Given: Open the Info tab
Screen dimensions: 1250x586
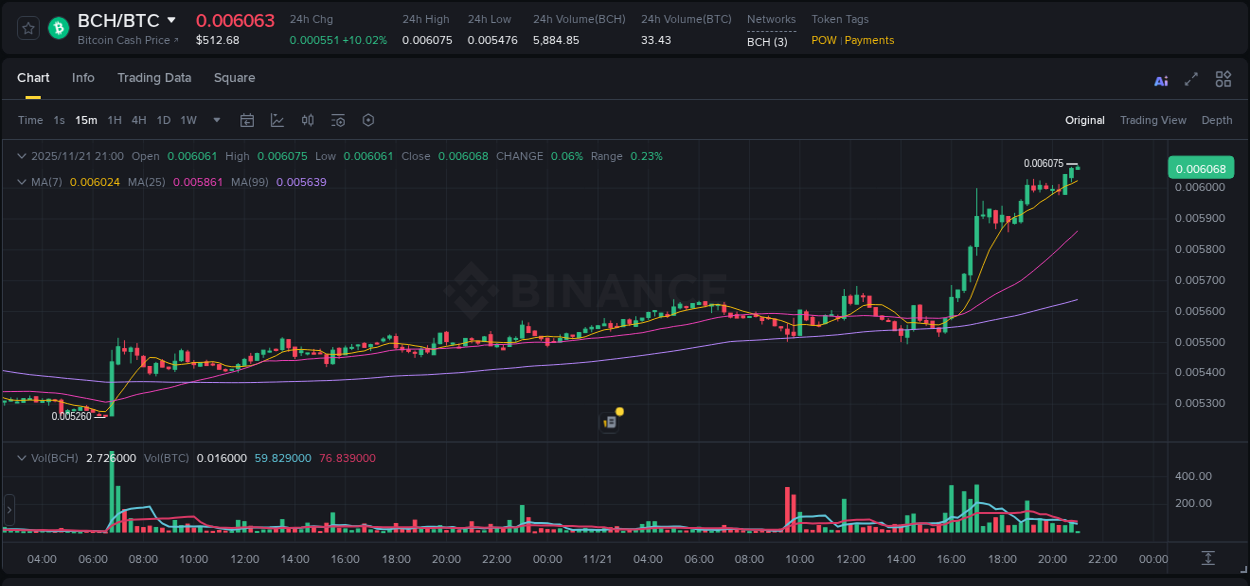Looking at the screenshot, I should [x=83, y=78].
